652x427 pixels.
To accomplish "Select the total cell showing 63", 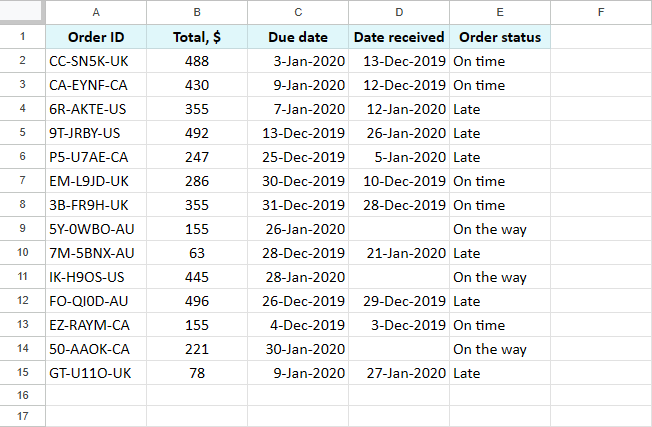I will tap(197, 253).
